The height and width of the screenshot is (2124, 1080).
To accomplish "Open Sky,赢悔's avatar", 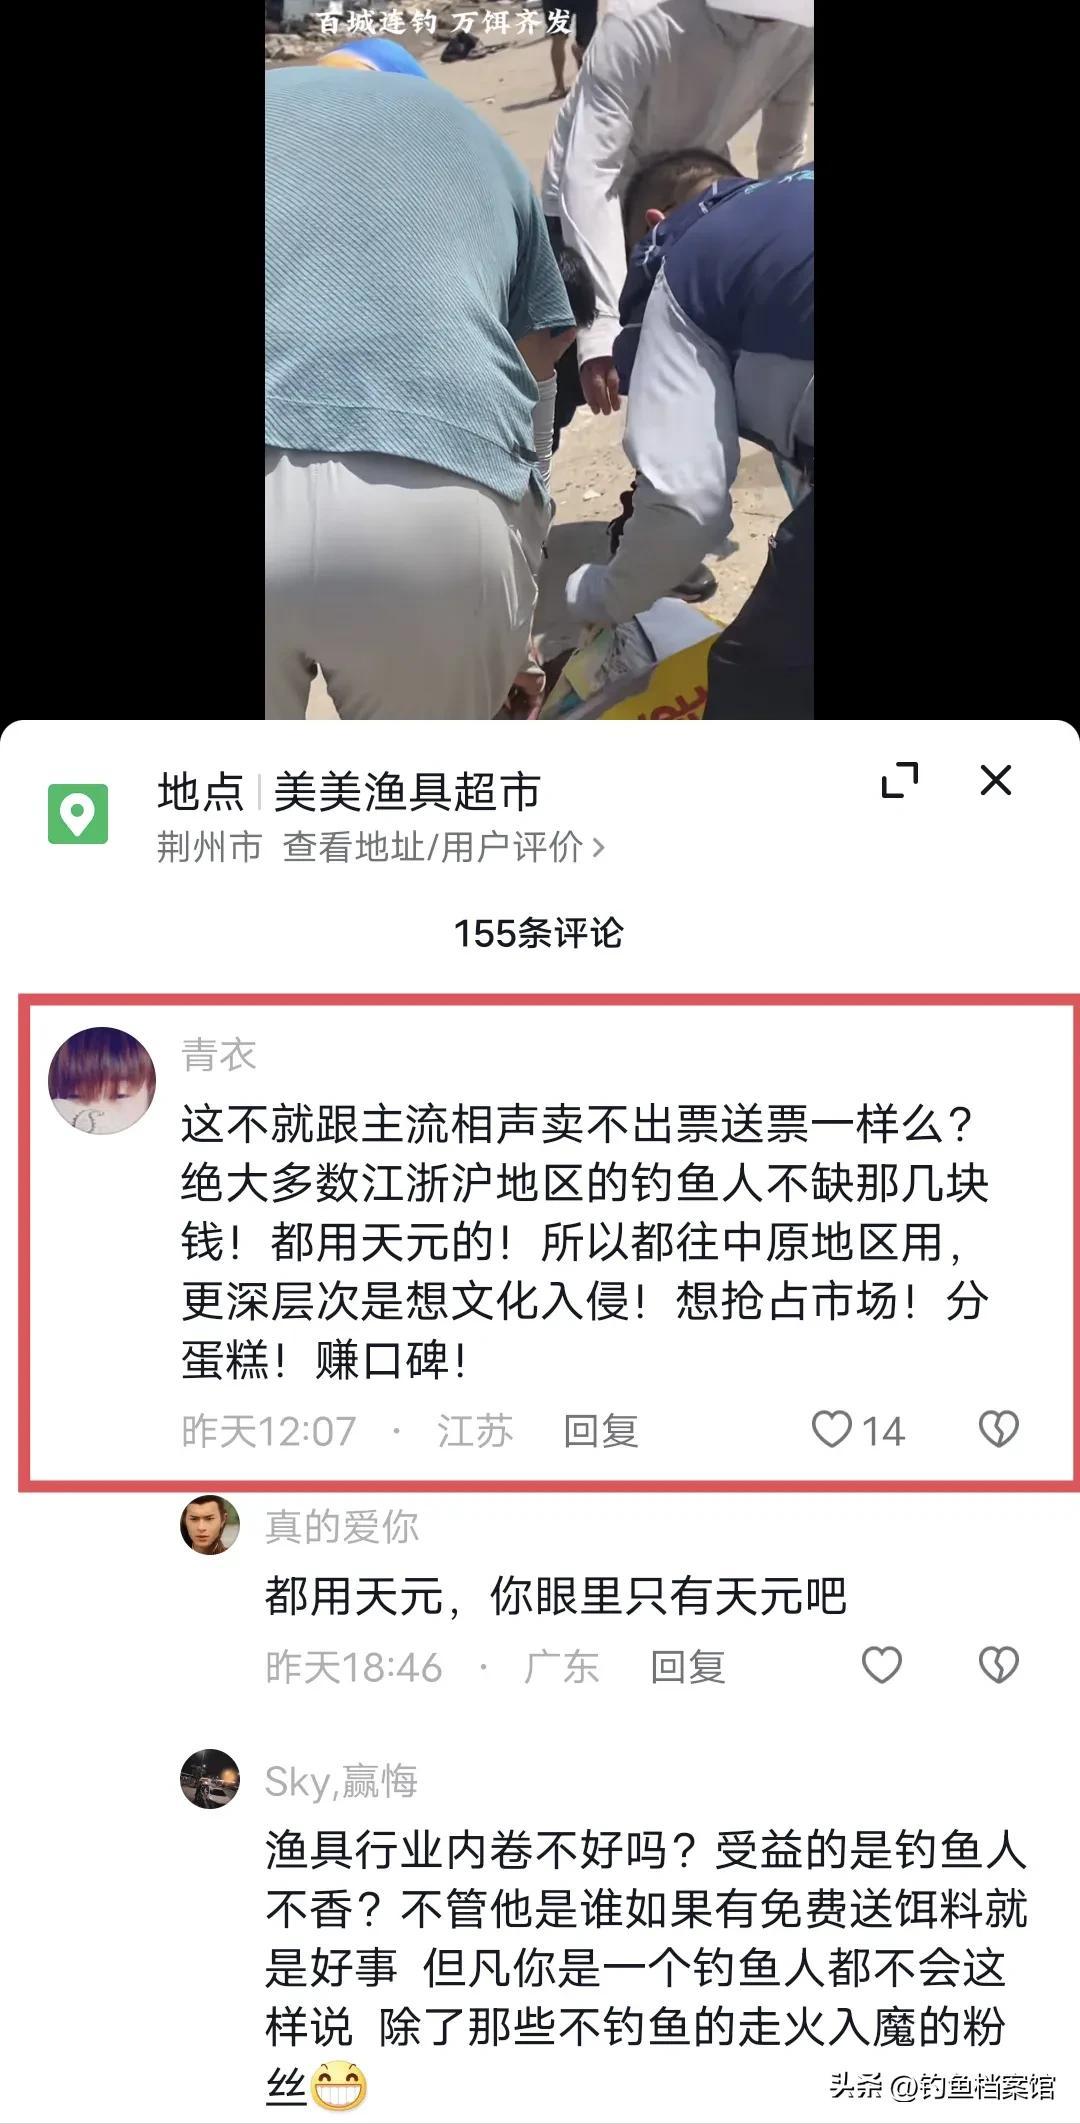I will (210, 1779).
